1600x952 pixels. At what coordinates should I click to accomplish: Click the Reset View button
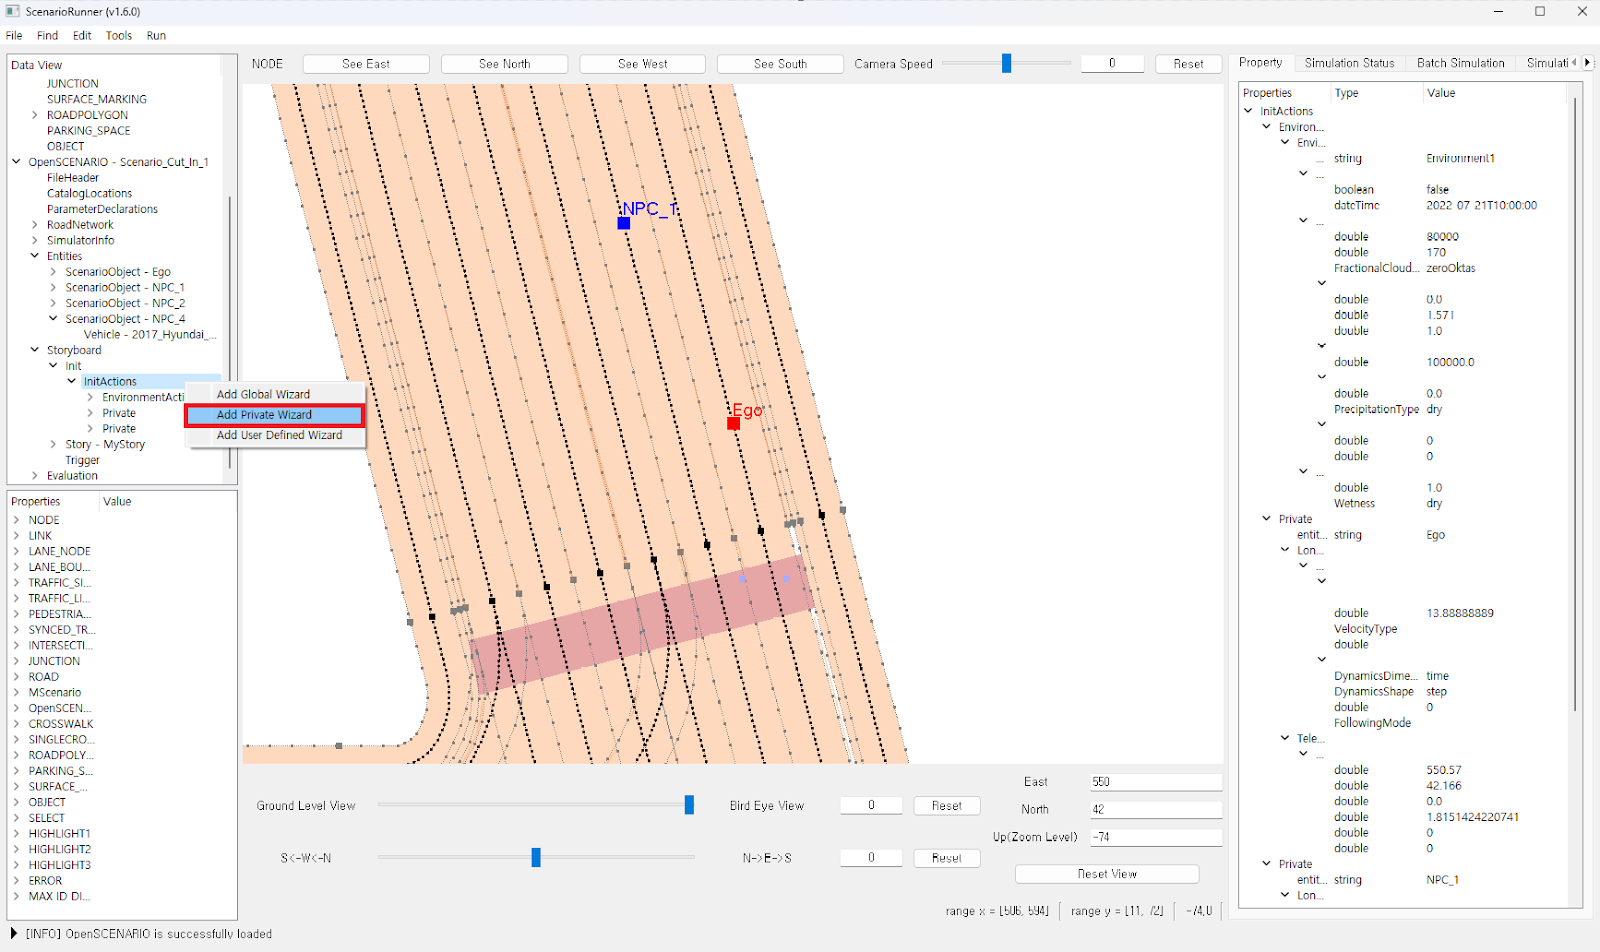tap(1106, 874)
